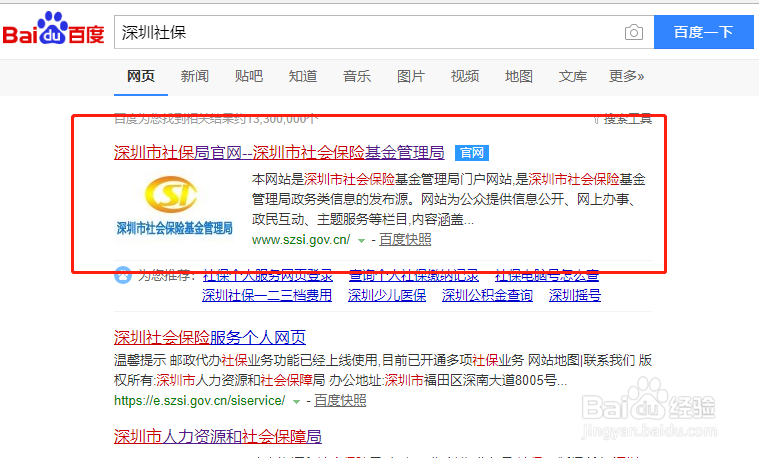
Task: Open the 音乐 tab
Action: [x=357, y=76]
